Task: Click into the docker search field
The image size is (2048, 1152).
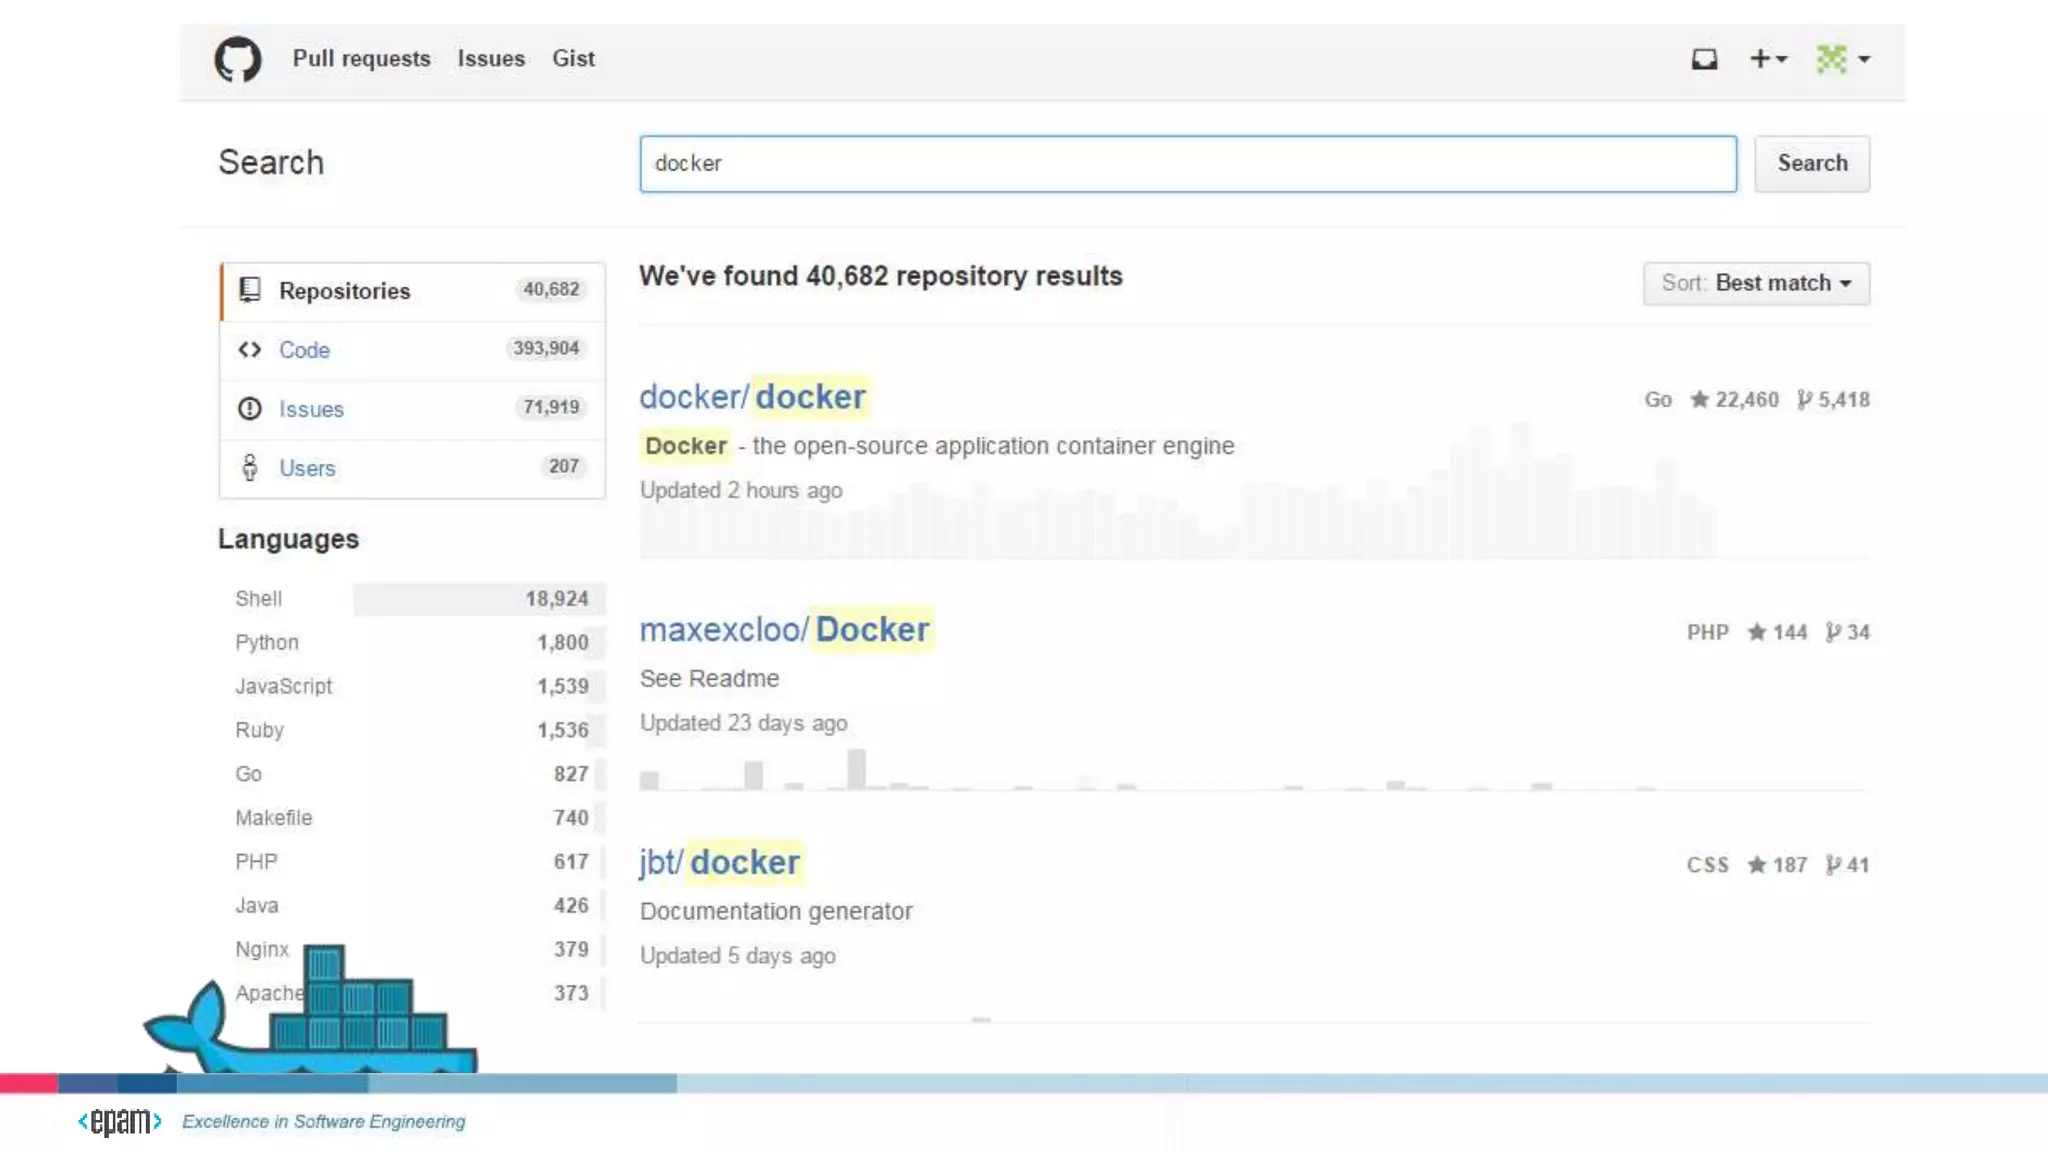Action: pyautogui.click(x=1188, y=164)
